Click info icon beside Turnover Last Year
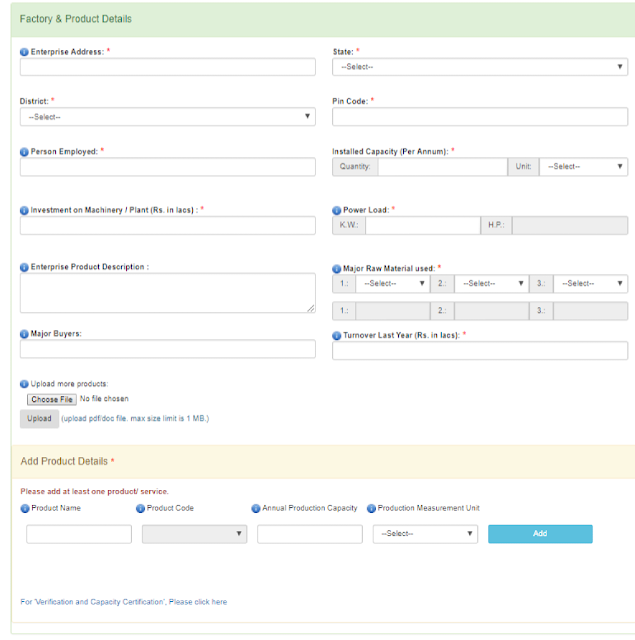 (x=336, y=335)
